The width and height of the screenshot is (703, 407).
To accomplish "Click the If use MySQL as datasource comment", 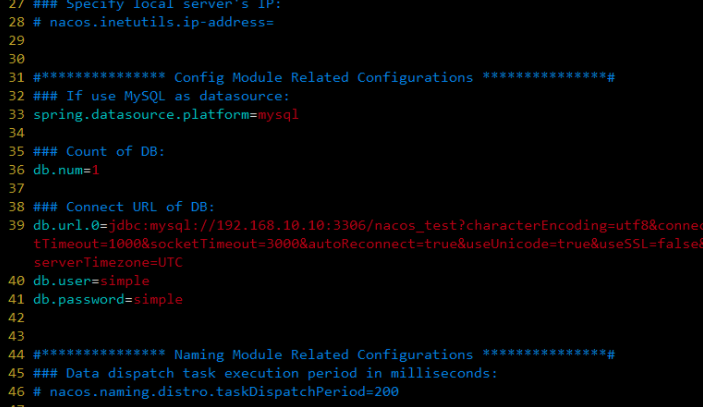I will tap(161, 96).
